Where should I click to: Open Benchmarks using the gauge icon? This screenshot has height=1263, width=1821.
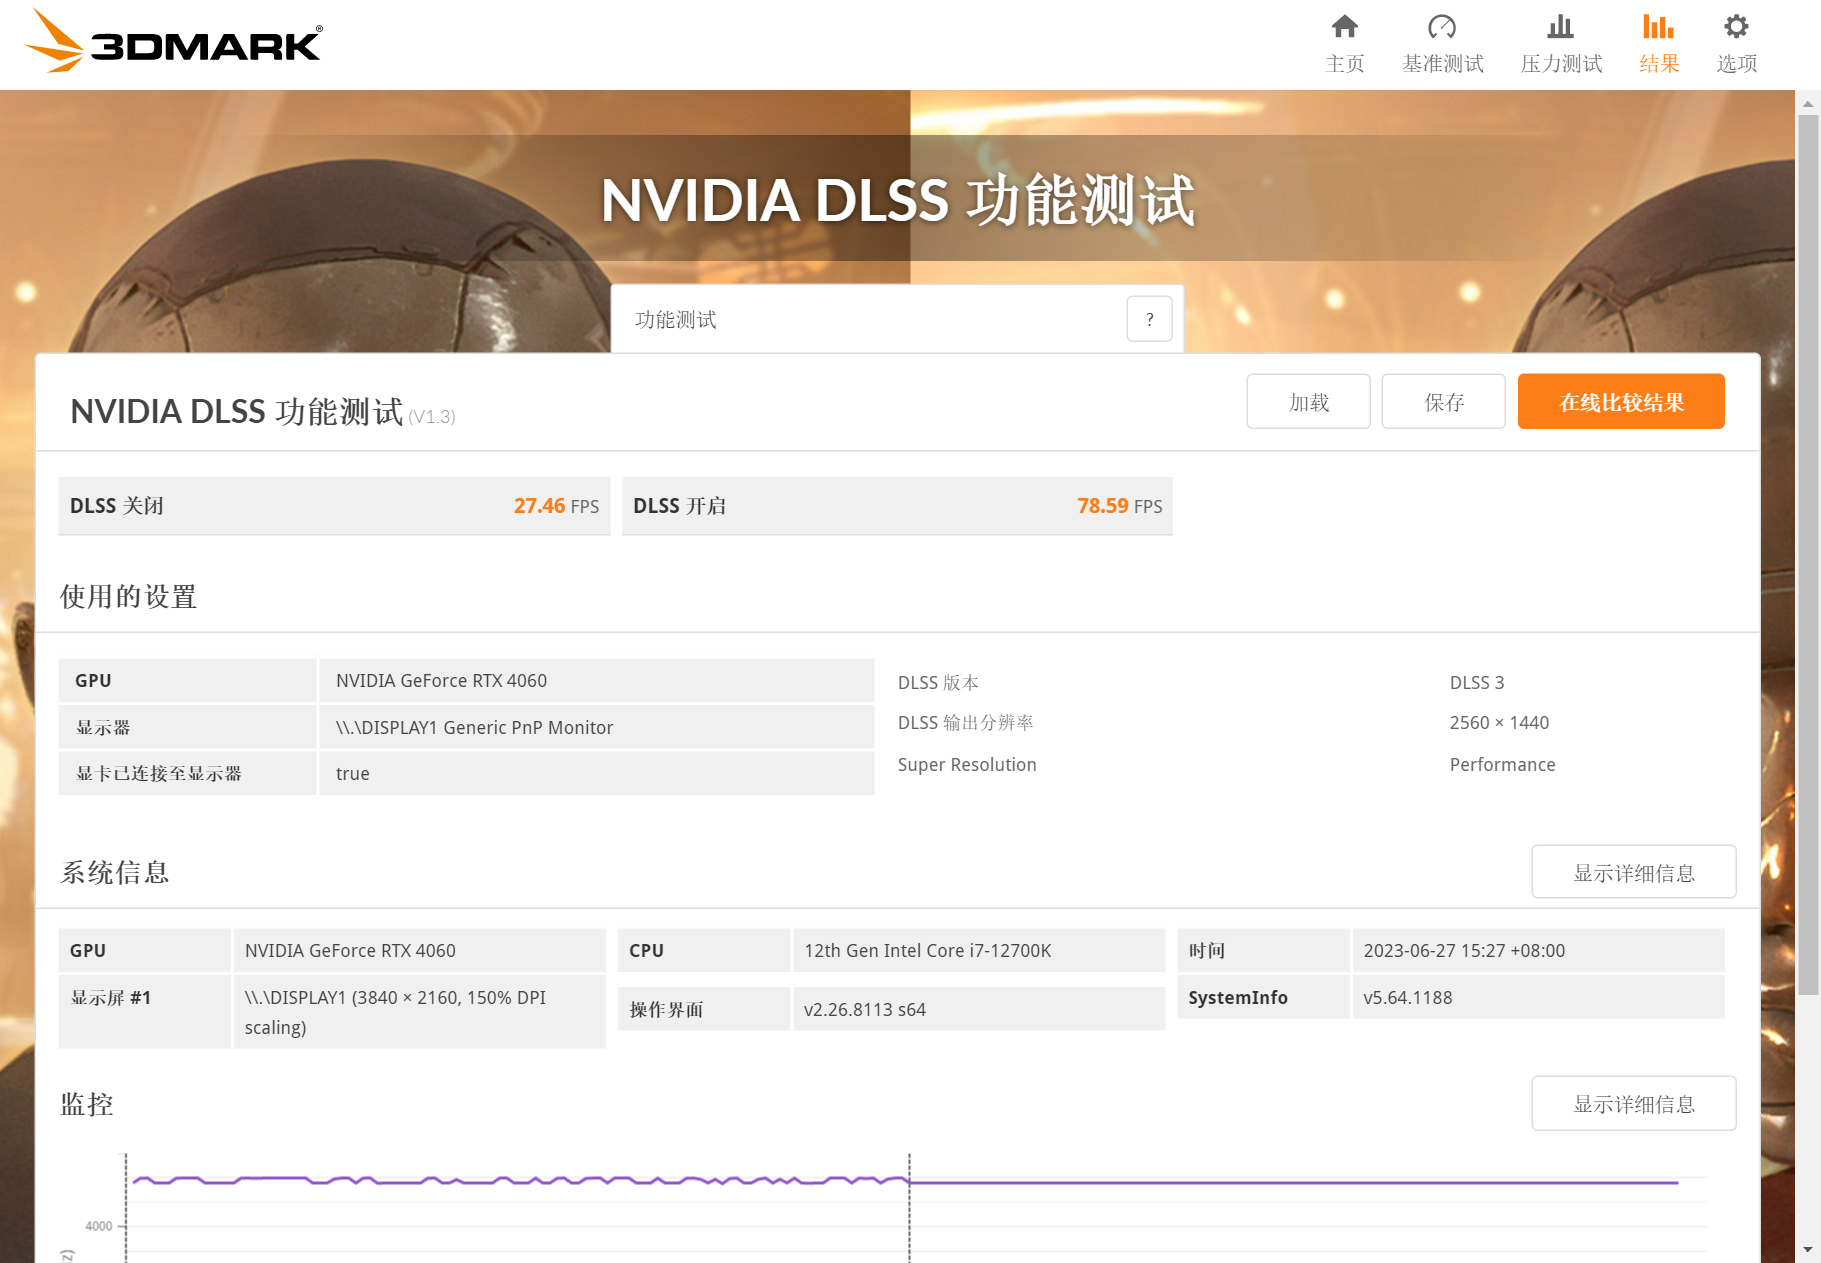[x=1441, y=27]
